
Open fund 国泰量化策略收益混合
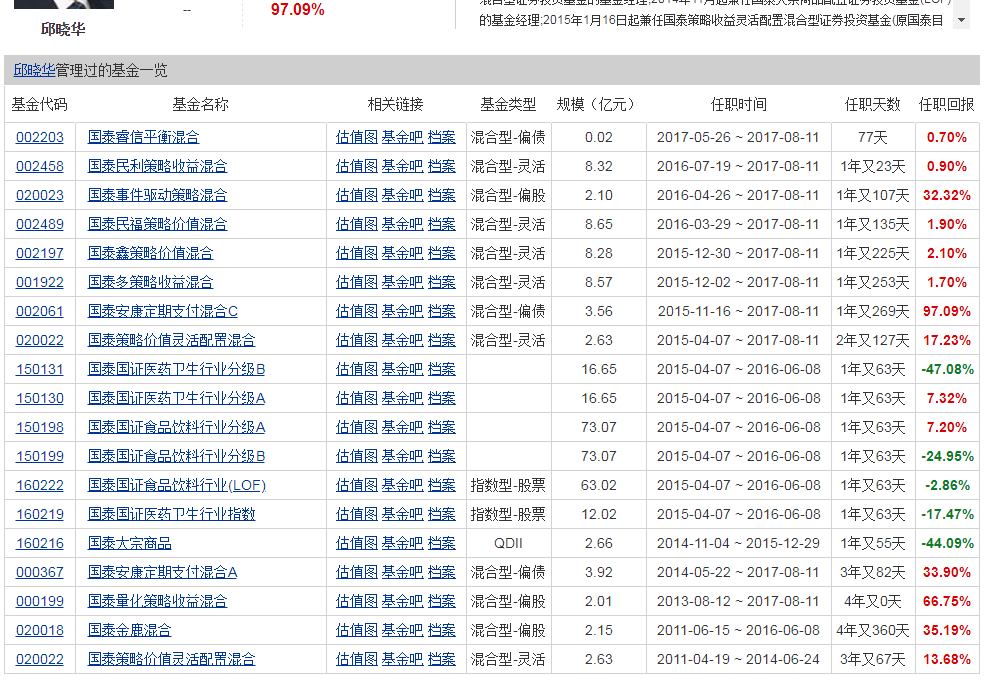coord(157,601)
